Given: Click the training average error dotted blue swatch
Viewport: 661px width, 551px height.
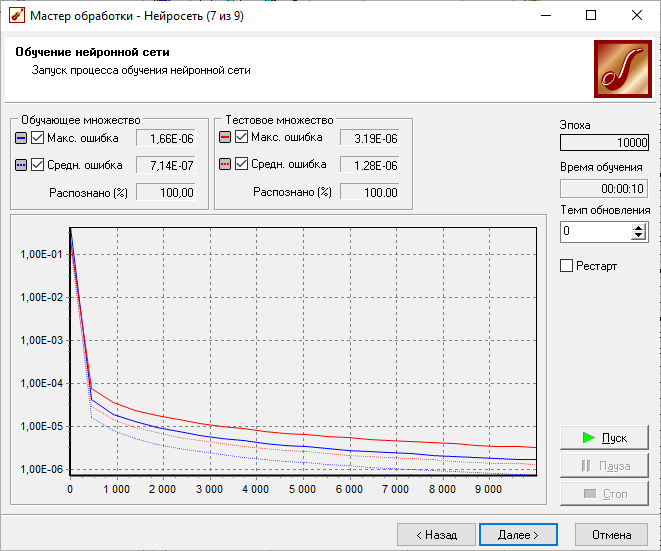Looking at the screenshot, I should (x=21, y=165).
